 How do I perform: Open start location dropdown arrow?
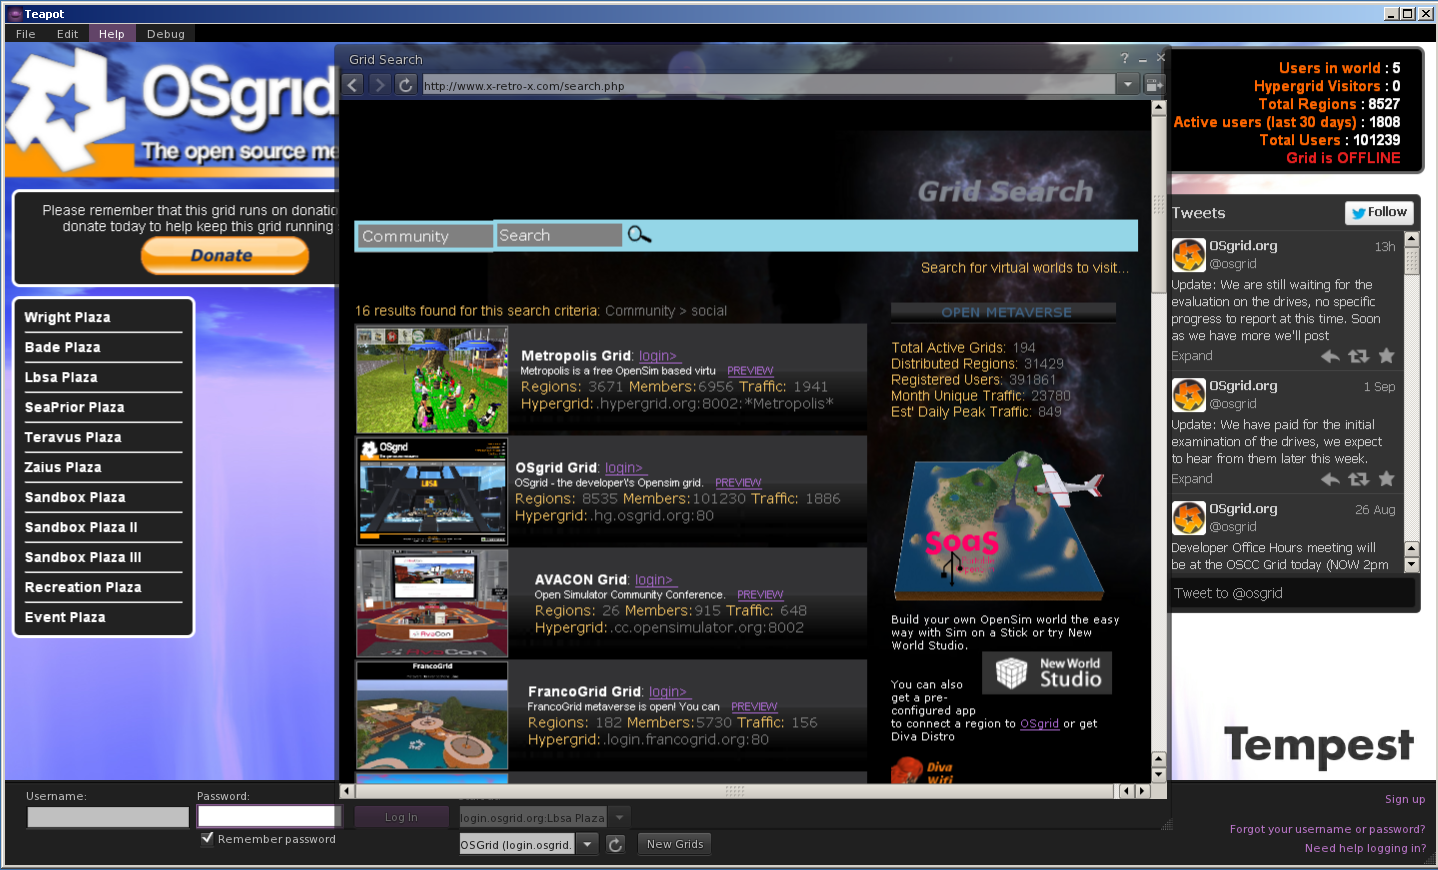pyautogui.click(x=619, y=817)
